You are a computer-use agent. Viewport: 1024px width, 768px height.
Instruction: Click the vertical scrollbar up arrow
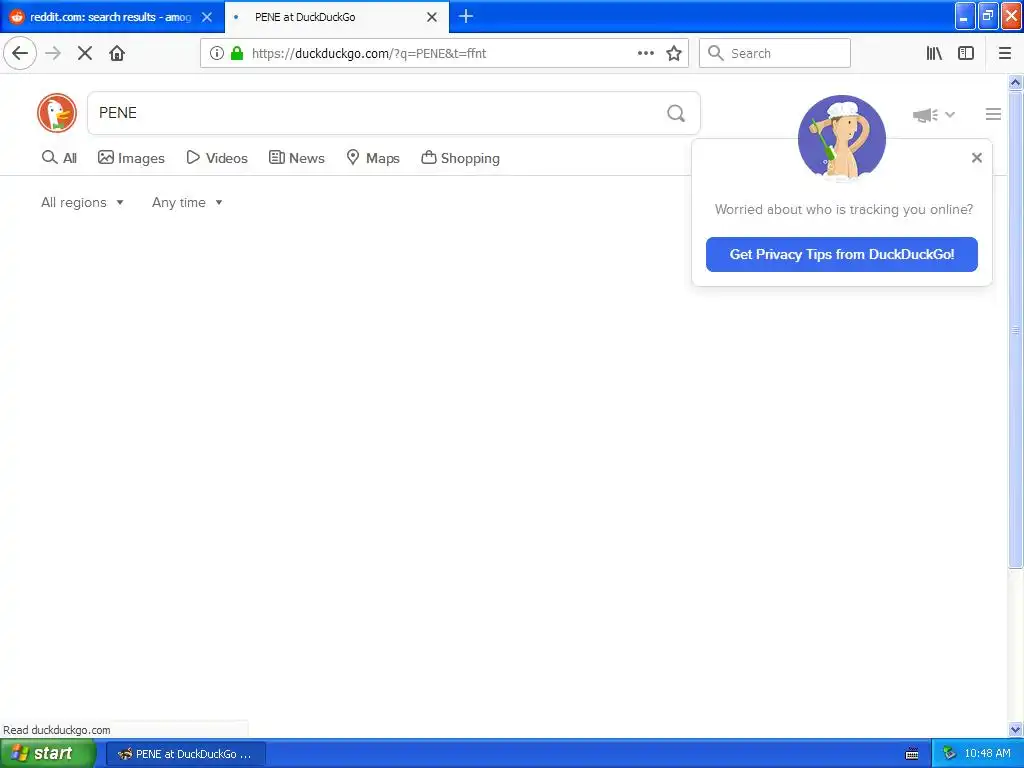tap(1015, 82)
